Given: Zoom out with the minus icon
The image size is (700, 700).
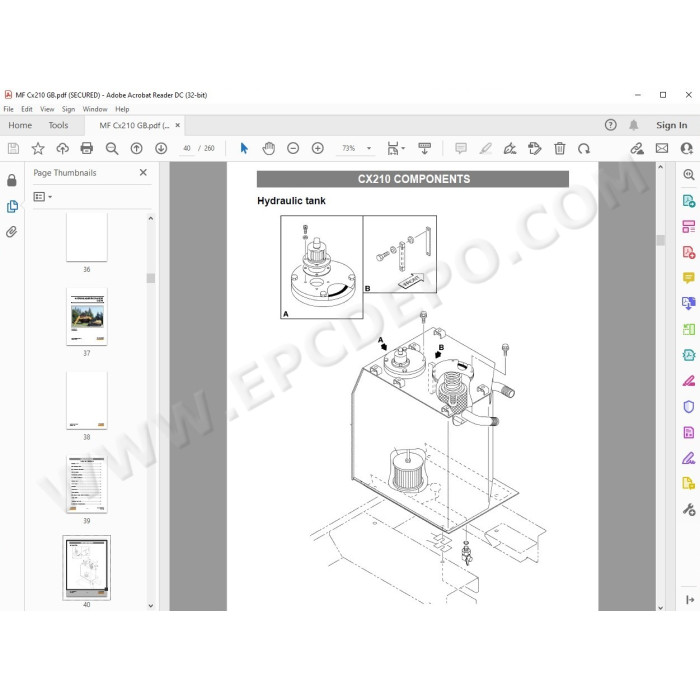Looking at the screenshot, I should click(x=293, y=148).
